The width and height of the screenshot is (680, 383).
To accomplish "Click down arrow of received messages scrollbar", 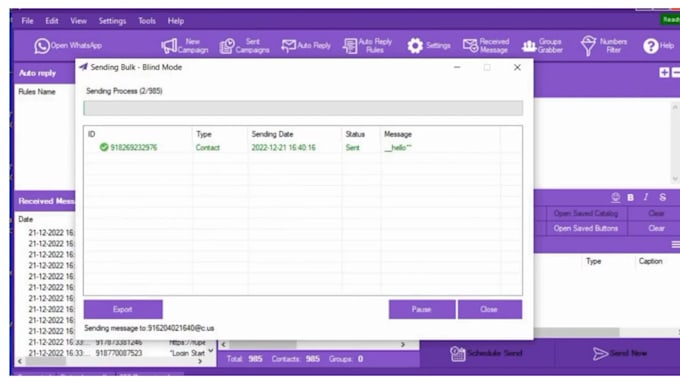I will click(x=211, y=351).
